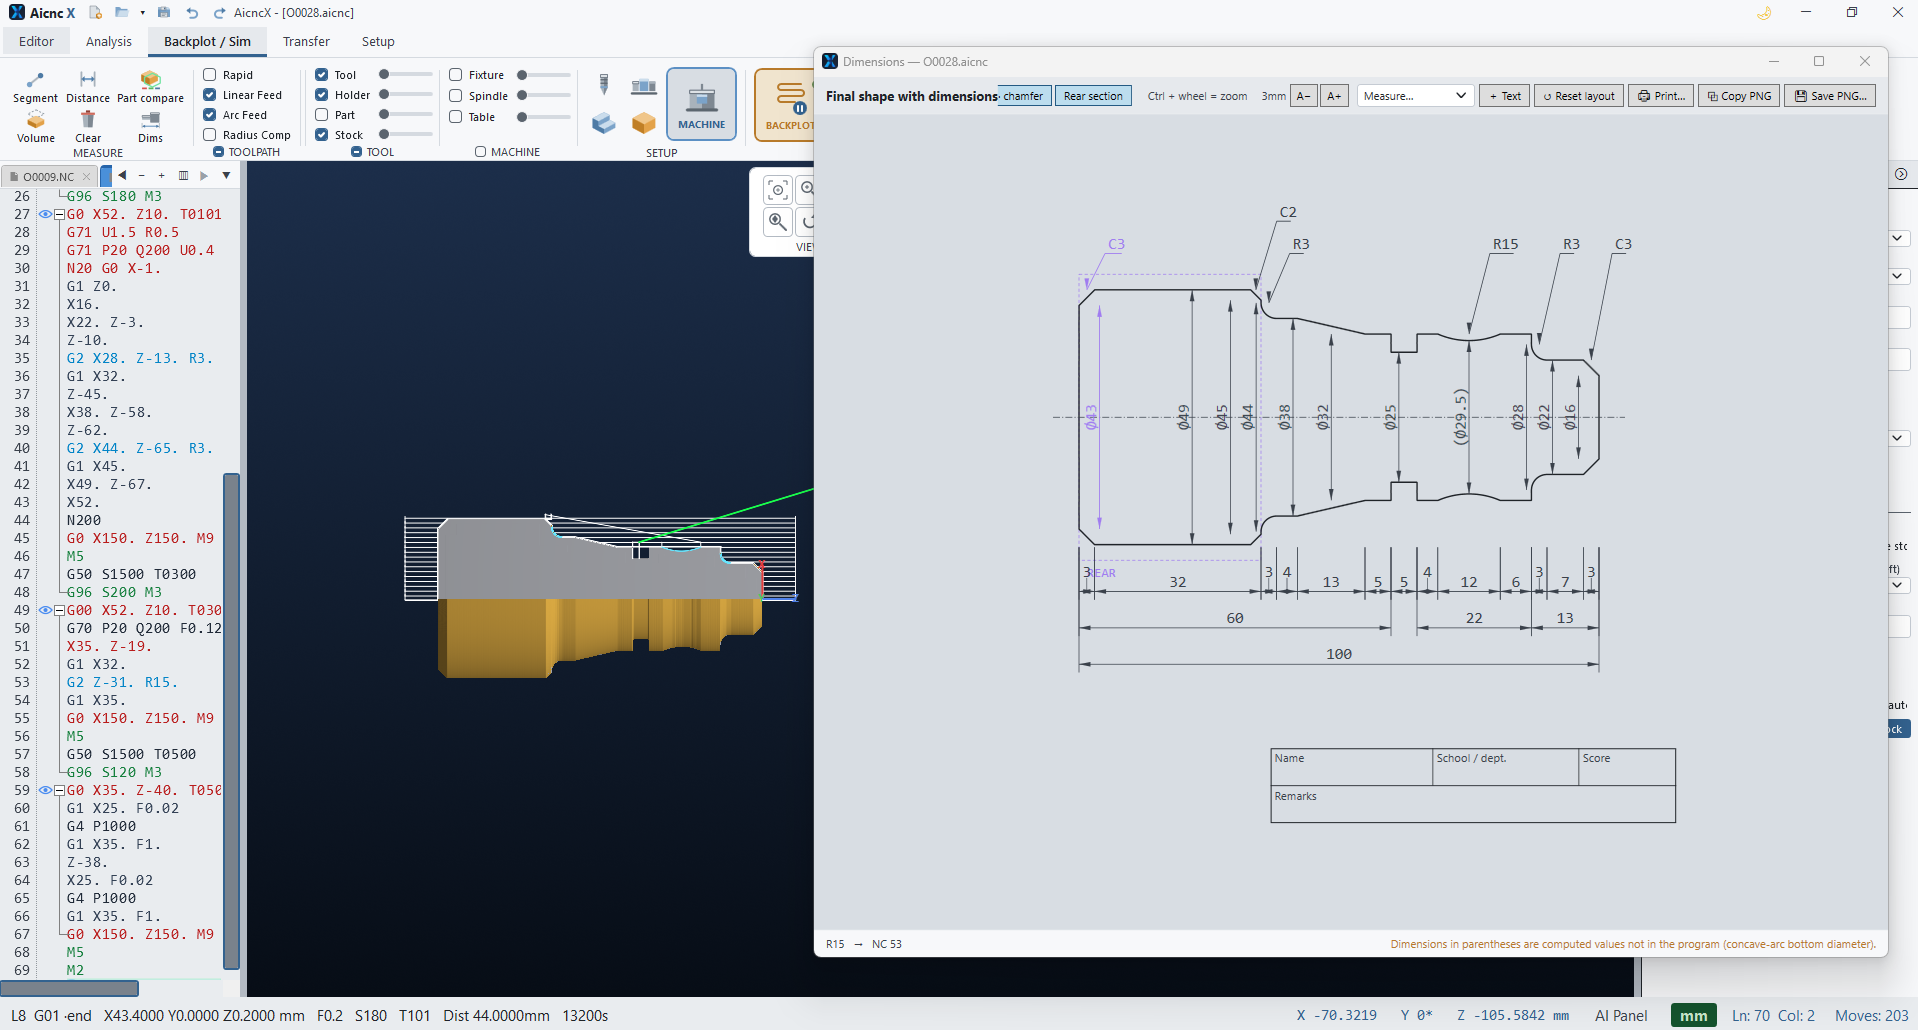Enable the Radius Comp checkbox

point(210,135)
